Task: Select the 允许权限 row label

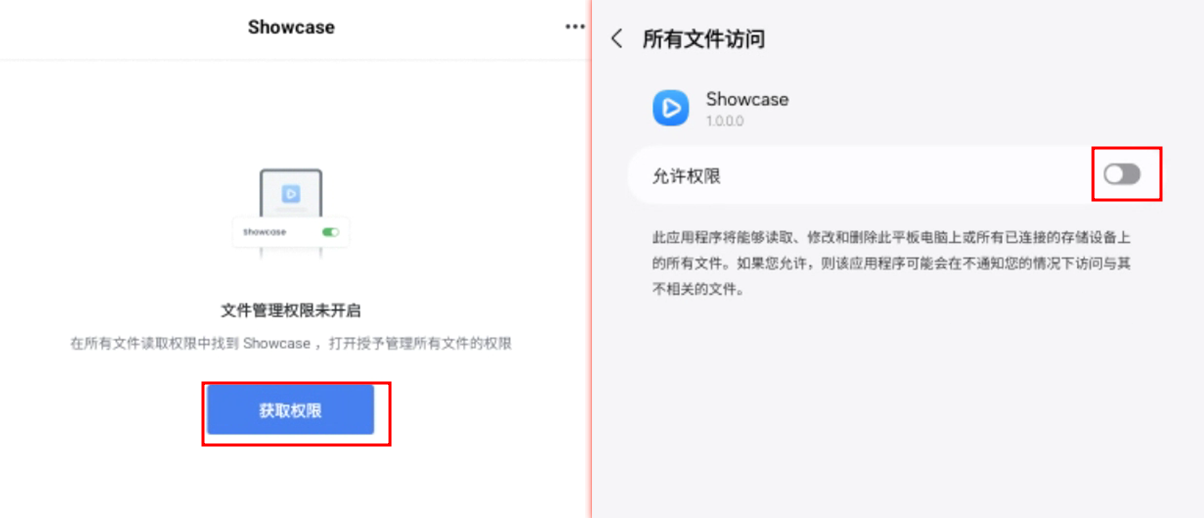Action: pos(686,176)
